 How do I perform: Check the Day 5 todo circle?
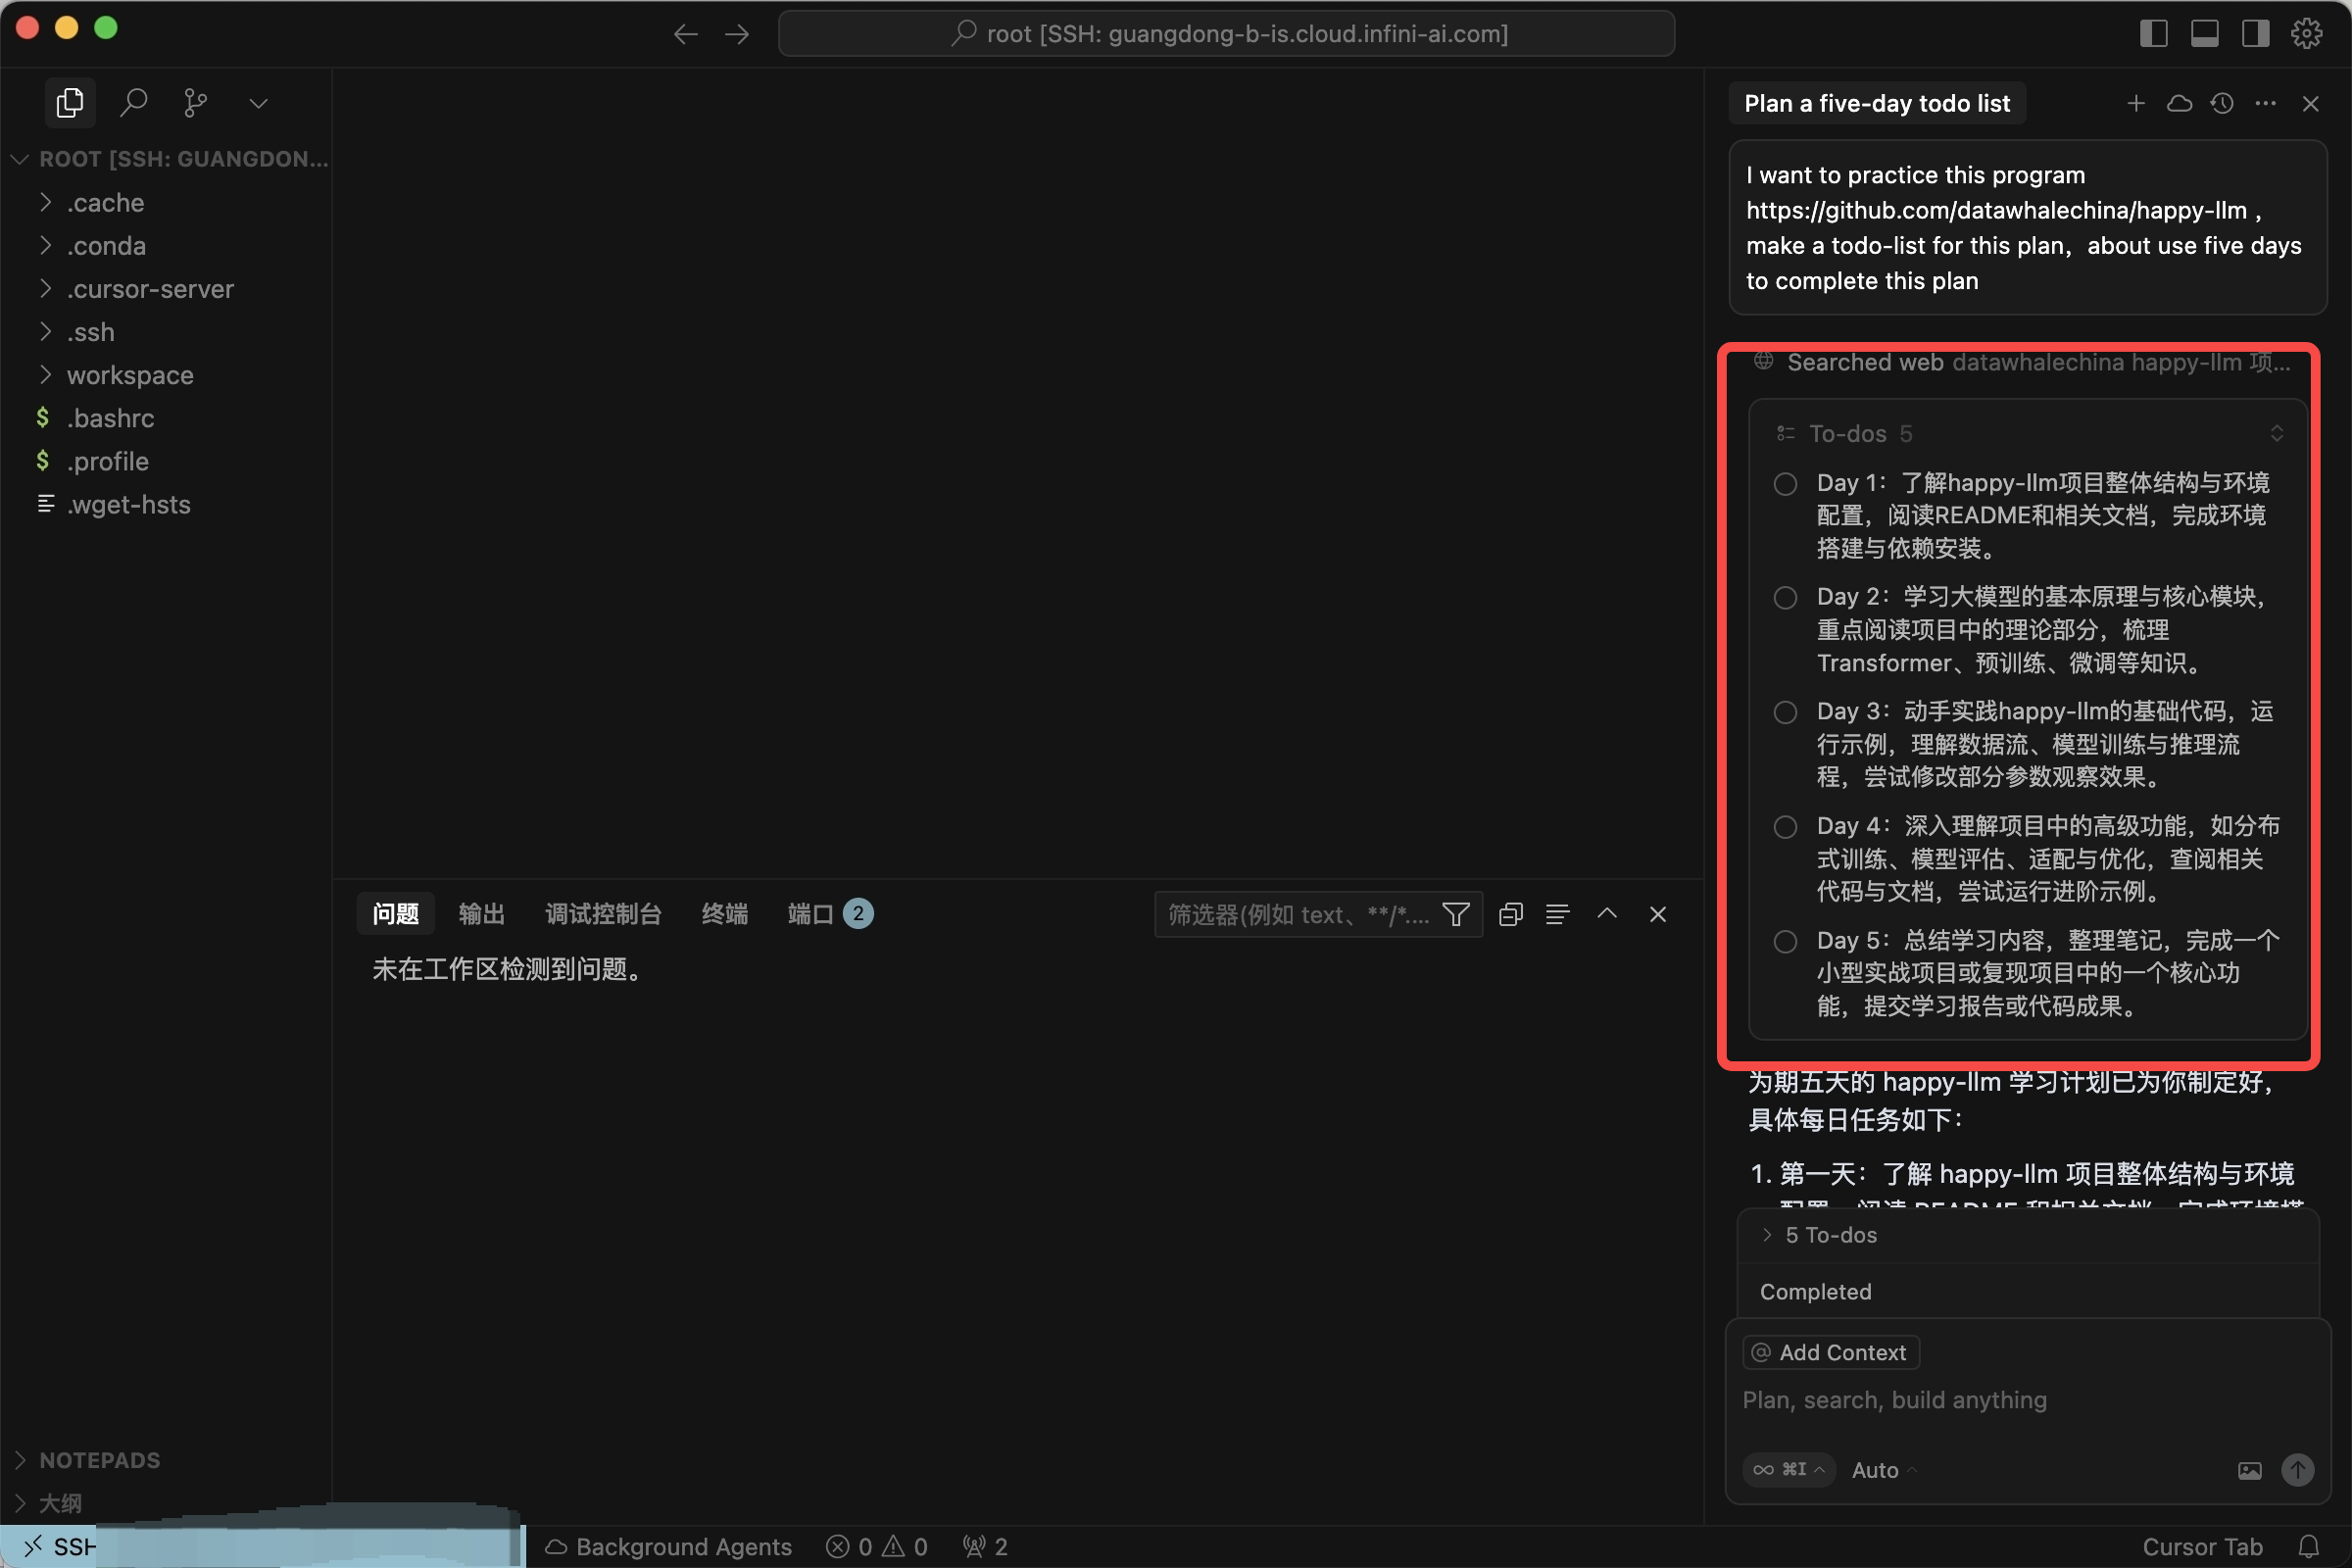click(x=1785, y=941)
